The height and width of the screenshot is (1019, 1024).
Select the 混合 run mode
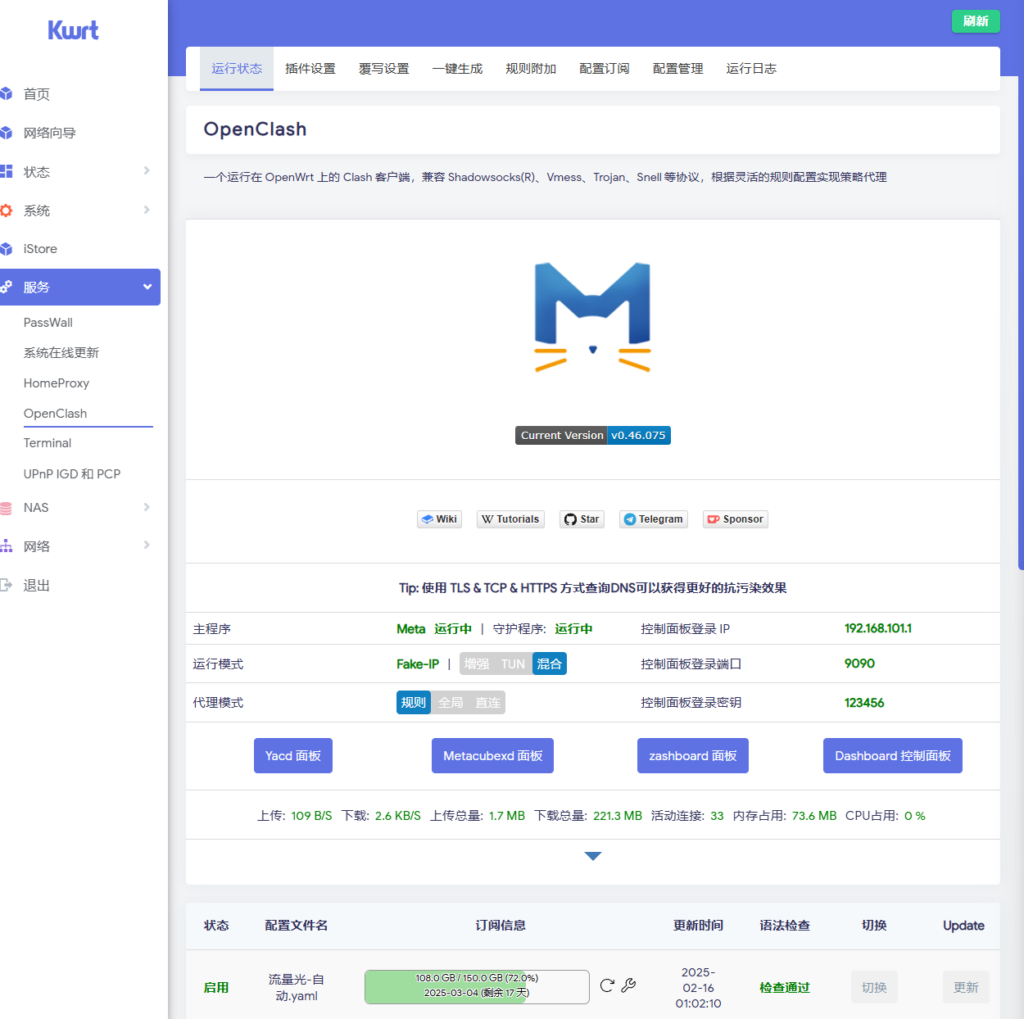(549, 664)
